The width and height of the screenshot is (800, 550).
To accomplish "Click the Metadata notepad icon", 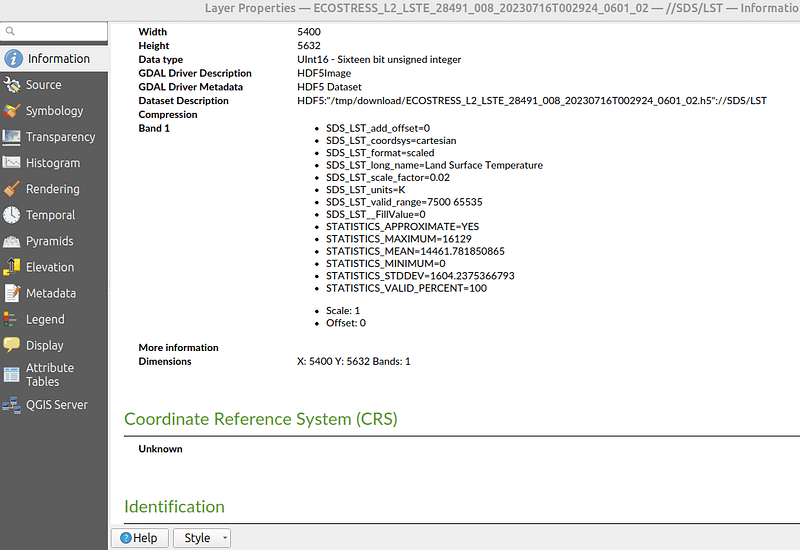I will (x=11, y=293).
